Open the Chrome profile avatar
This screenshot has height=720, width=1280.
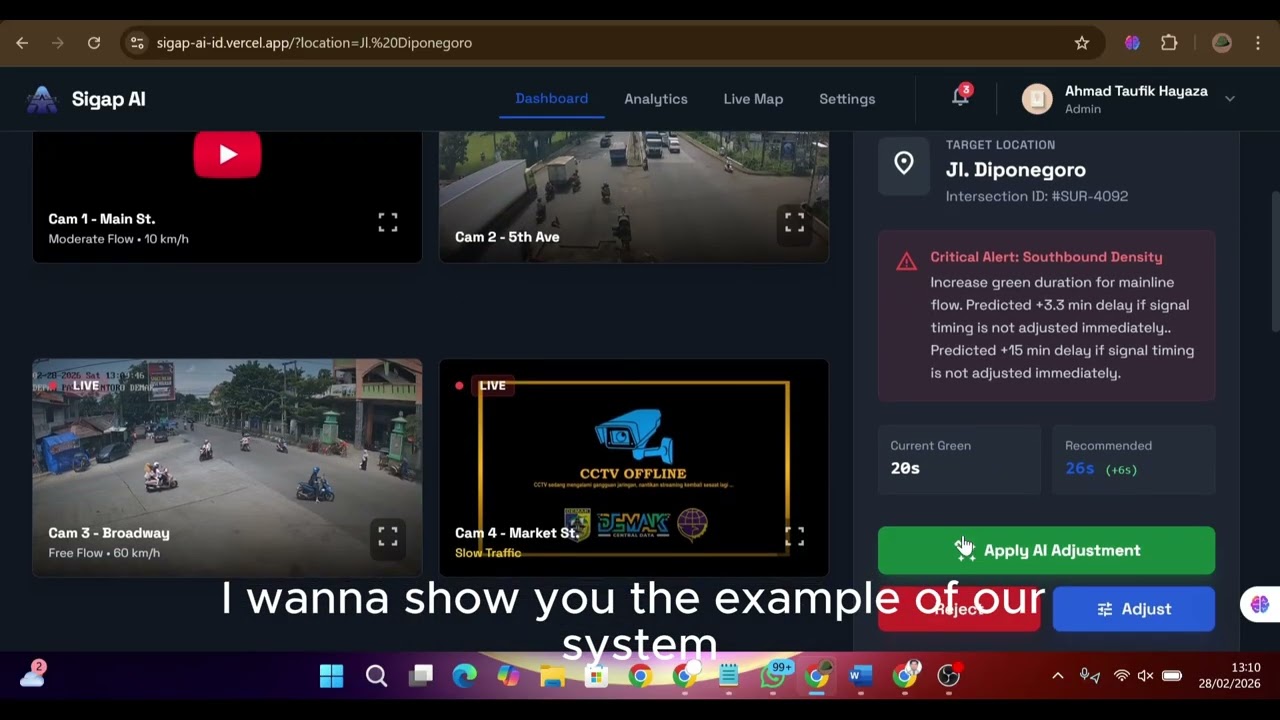1221,43
